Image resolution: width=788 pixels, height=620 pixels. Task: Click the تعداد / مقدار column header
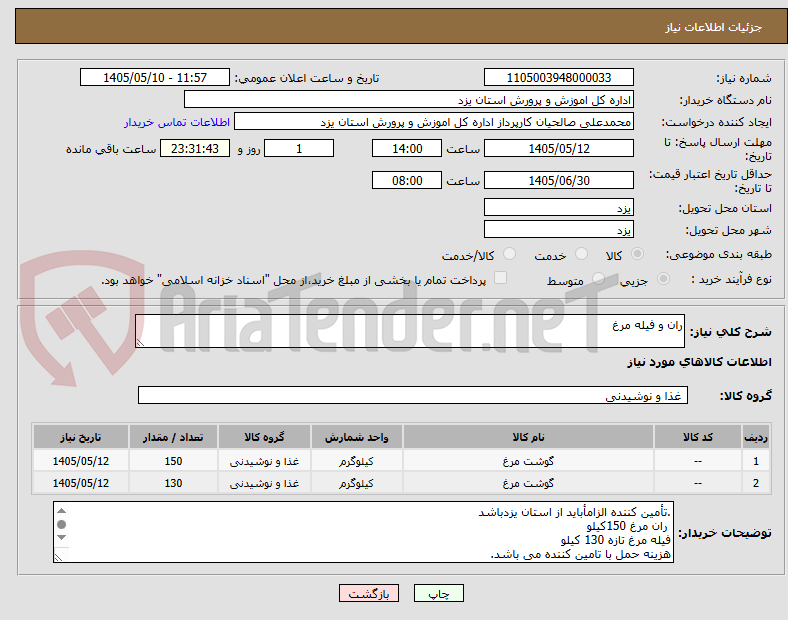click(x=173, y=437)
